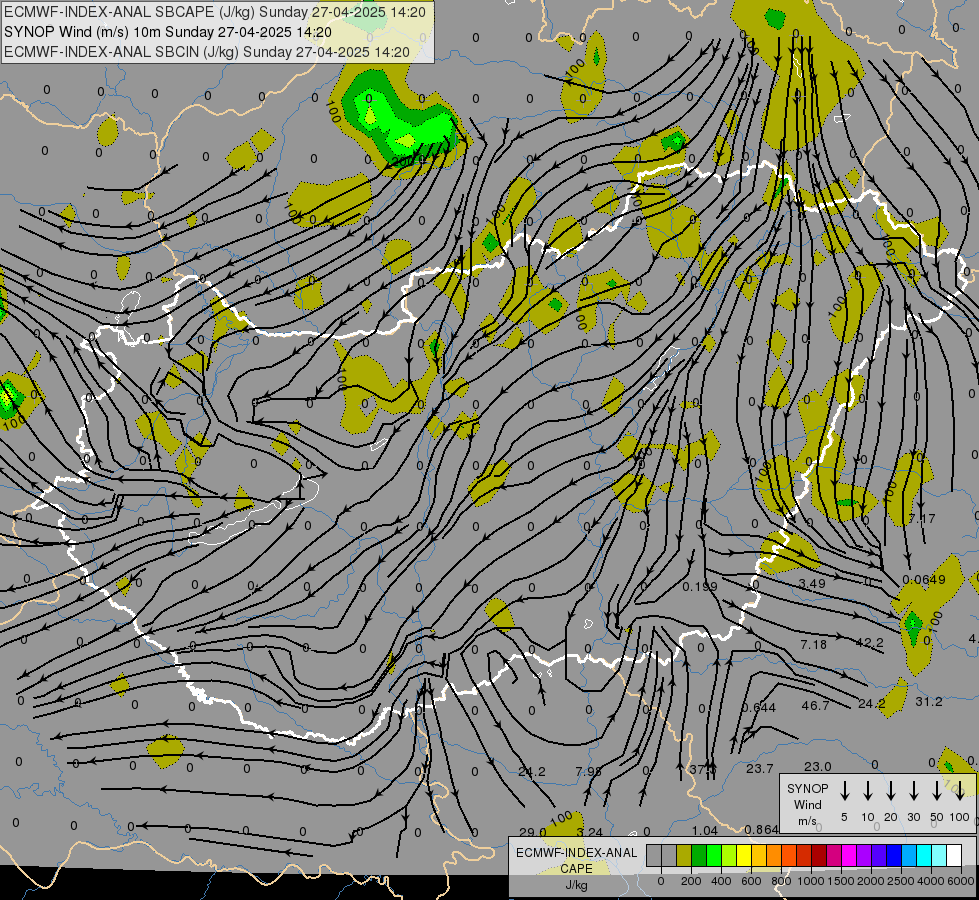Click the '42.2' value on the map
979x900 pixels.
[x=870, y=643]
